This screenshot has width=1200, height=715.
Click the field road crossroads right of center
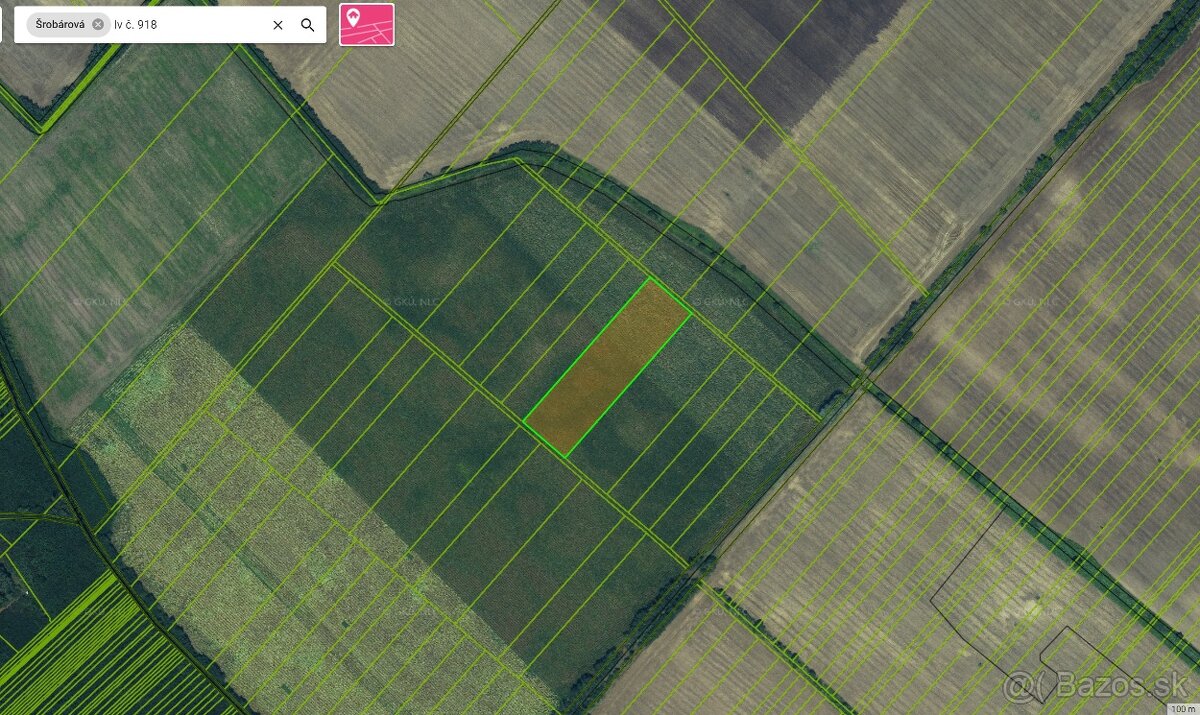(863, 381)
